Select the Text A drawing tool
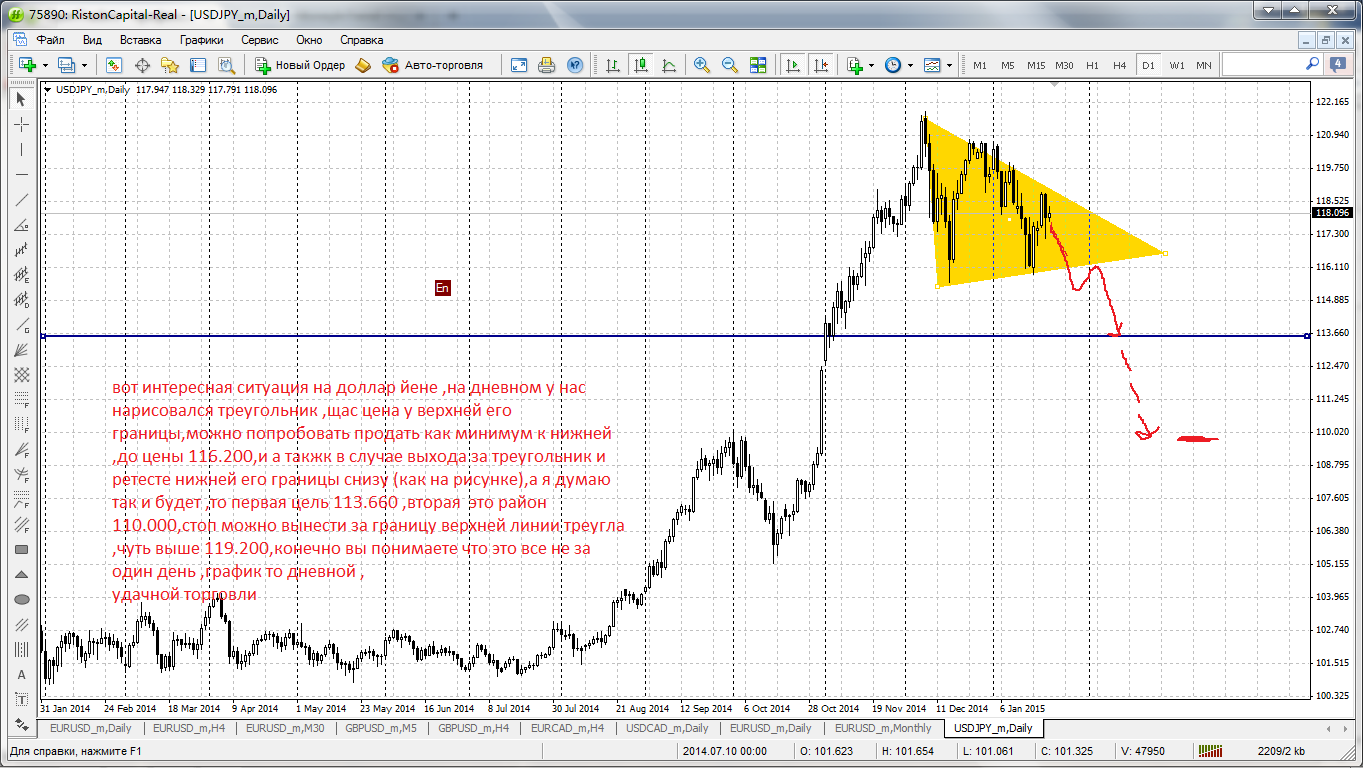 21,675
